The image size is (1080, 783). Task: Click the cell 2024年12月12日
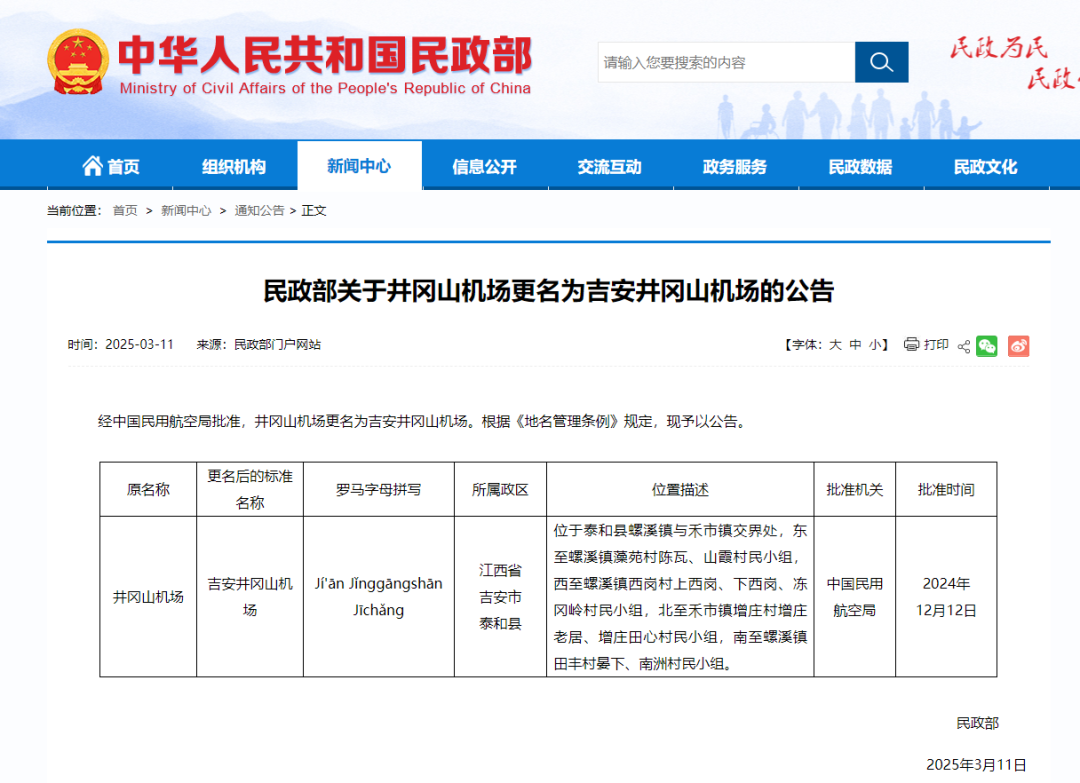[946, 597]
